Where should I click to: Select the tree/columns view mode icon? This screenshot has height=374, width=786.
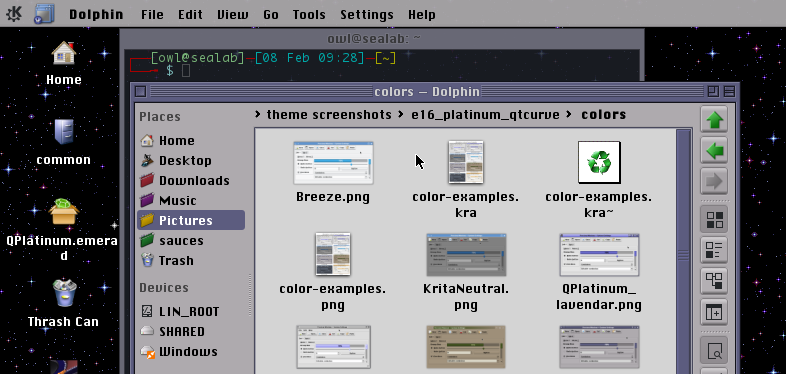click(714, 281)
